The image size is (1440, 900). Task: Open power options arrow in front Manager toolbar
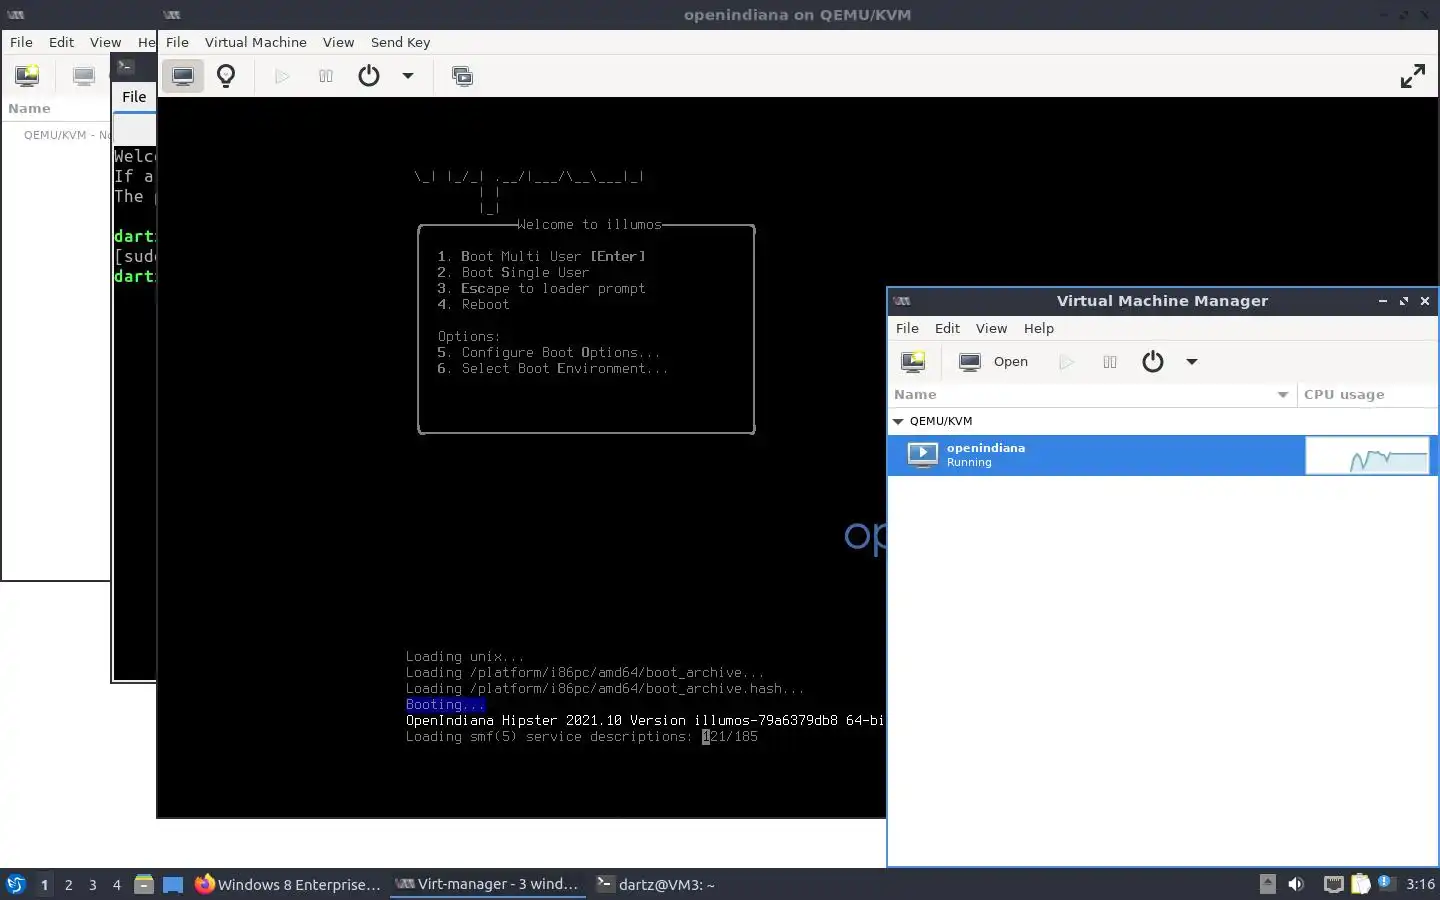[1192, 362]
